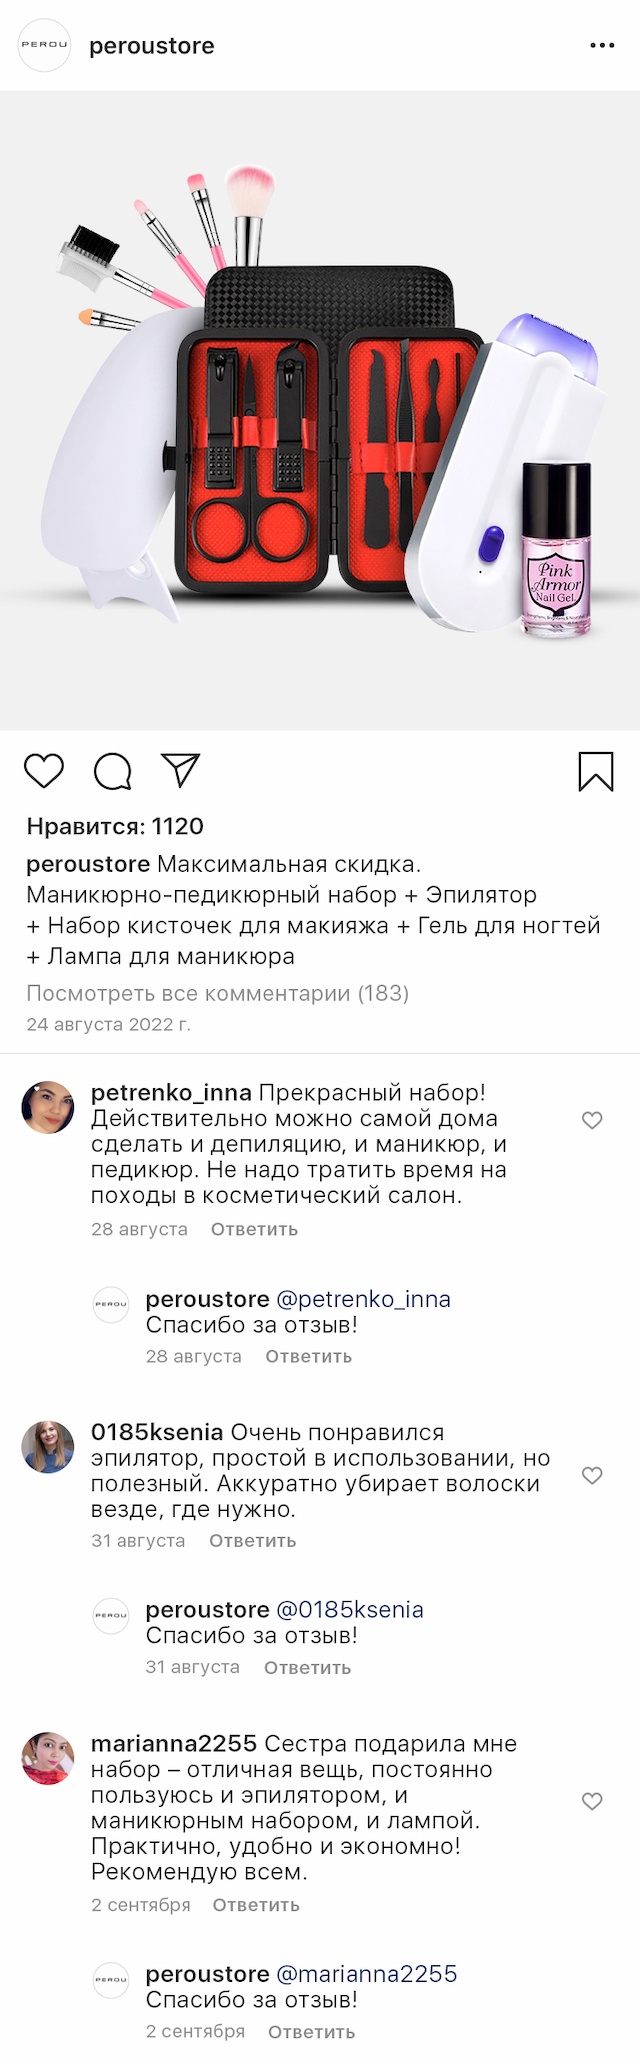Like marianna2255's comment
Viewport: 640px width, 2064px height.
592,1801
